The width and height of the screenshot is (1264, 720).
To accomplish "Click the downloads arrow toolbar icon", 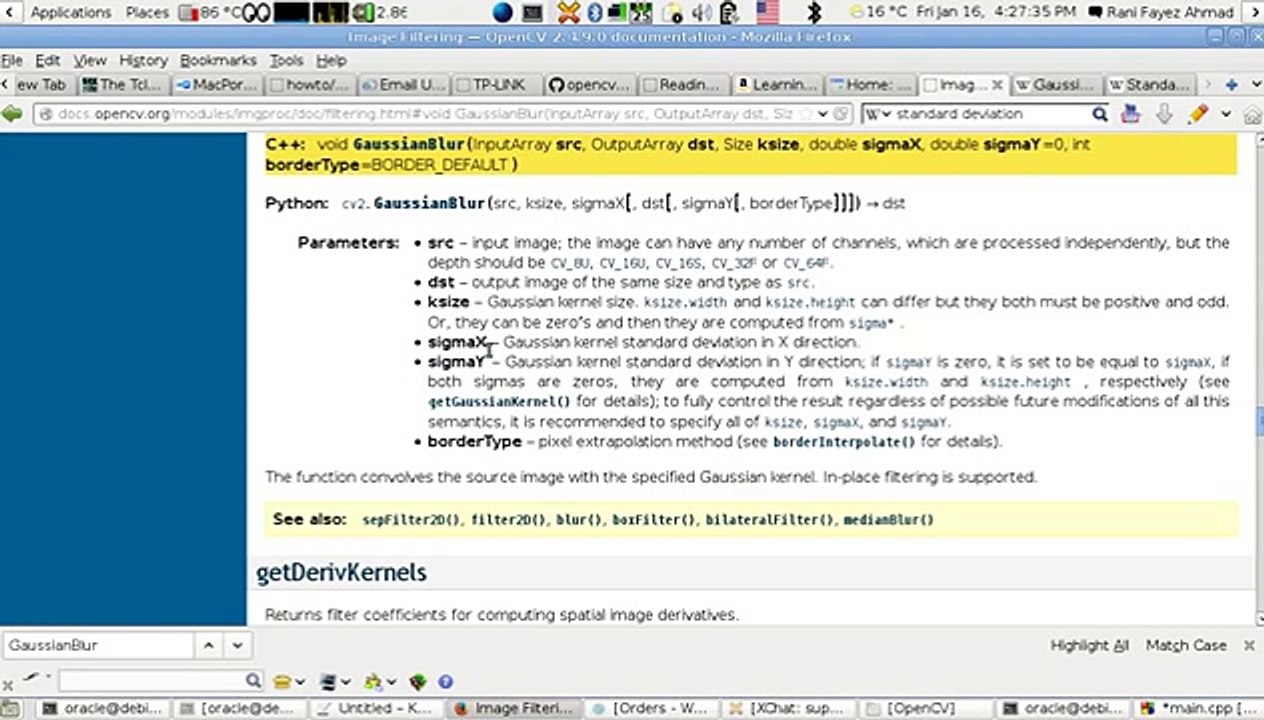I will pyautogui.click(x=1163, y=114).
